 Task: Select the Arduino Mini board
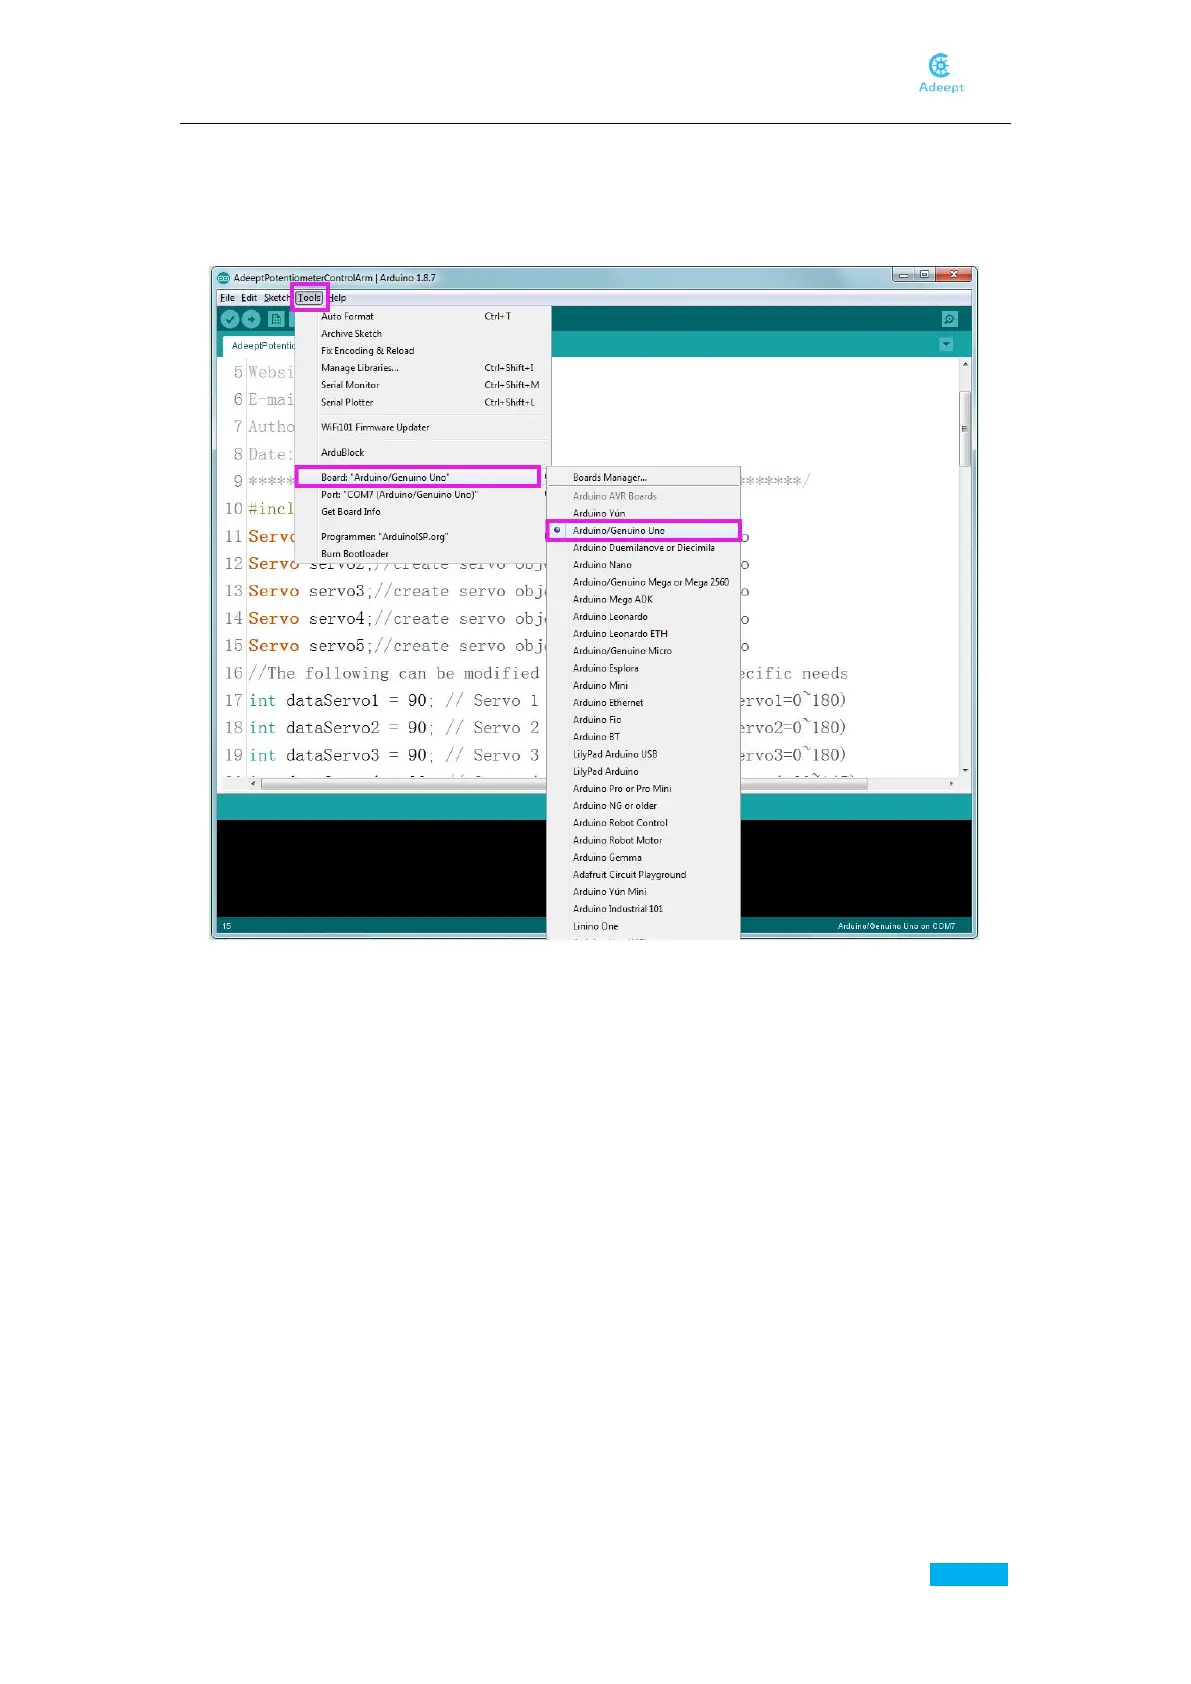tap(643, 686)
